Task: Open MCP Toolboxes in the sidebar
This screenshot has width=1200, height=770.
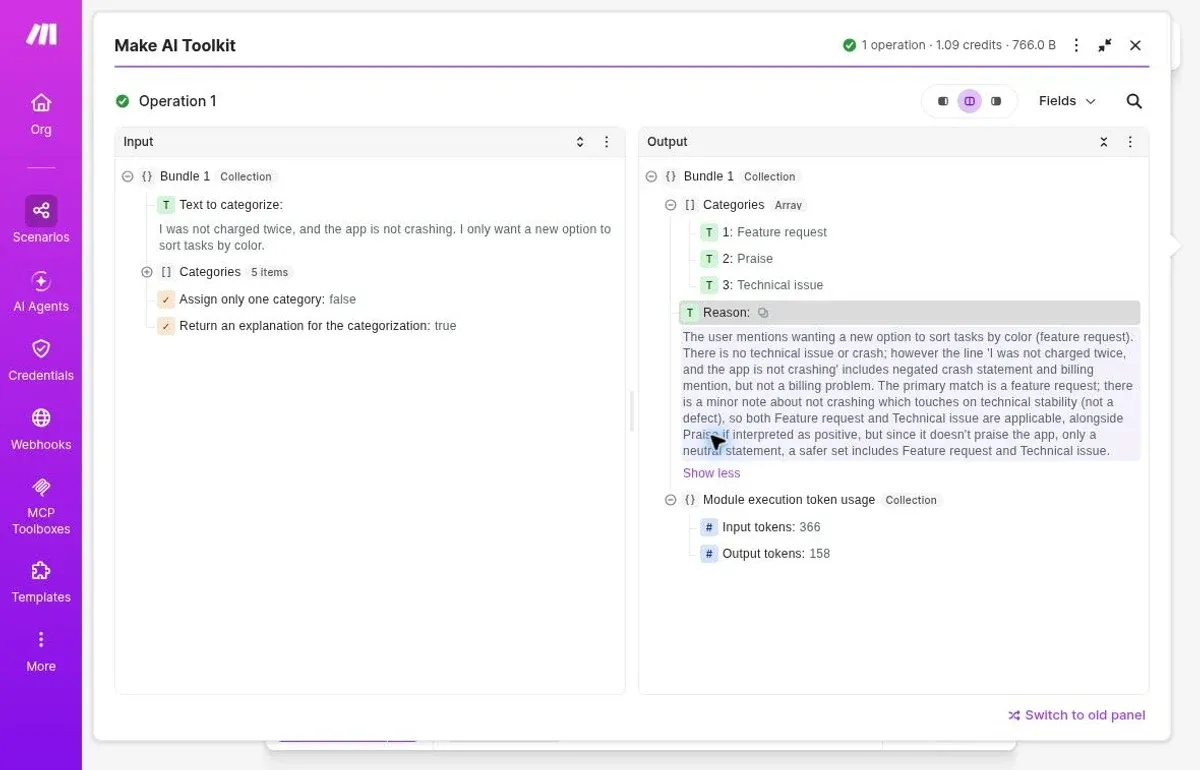Action: click(x=41, y=505)
